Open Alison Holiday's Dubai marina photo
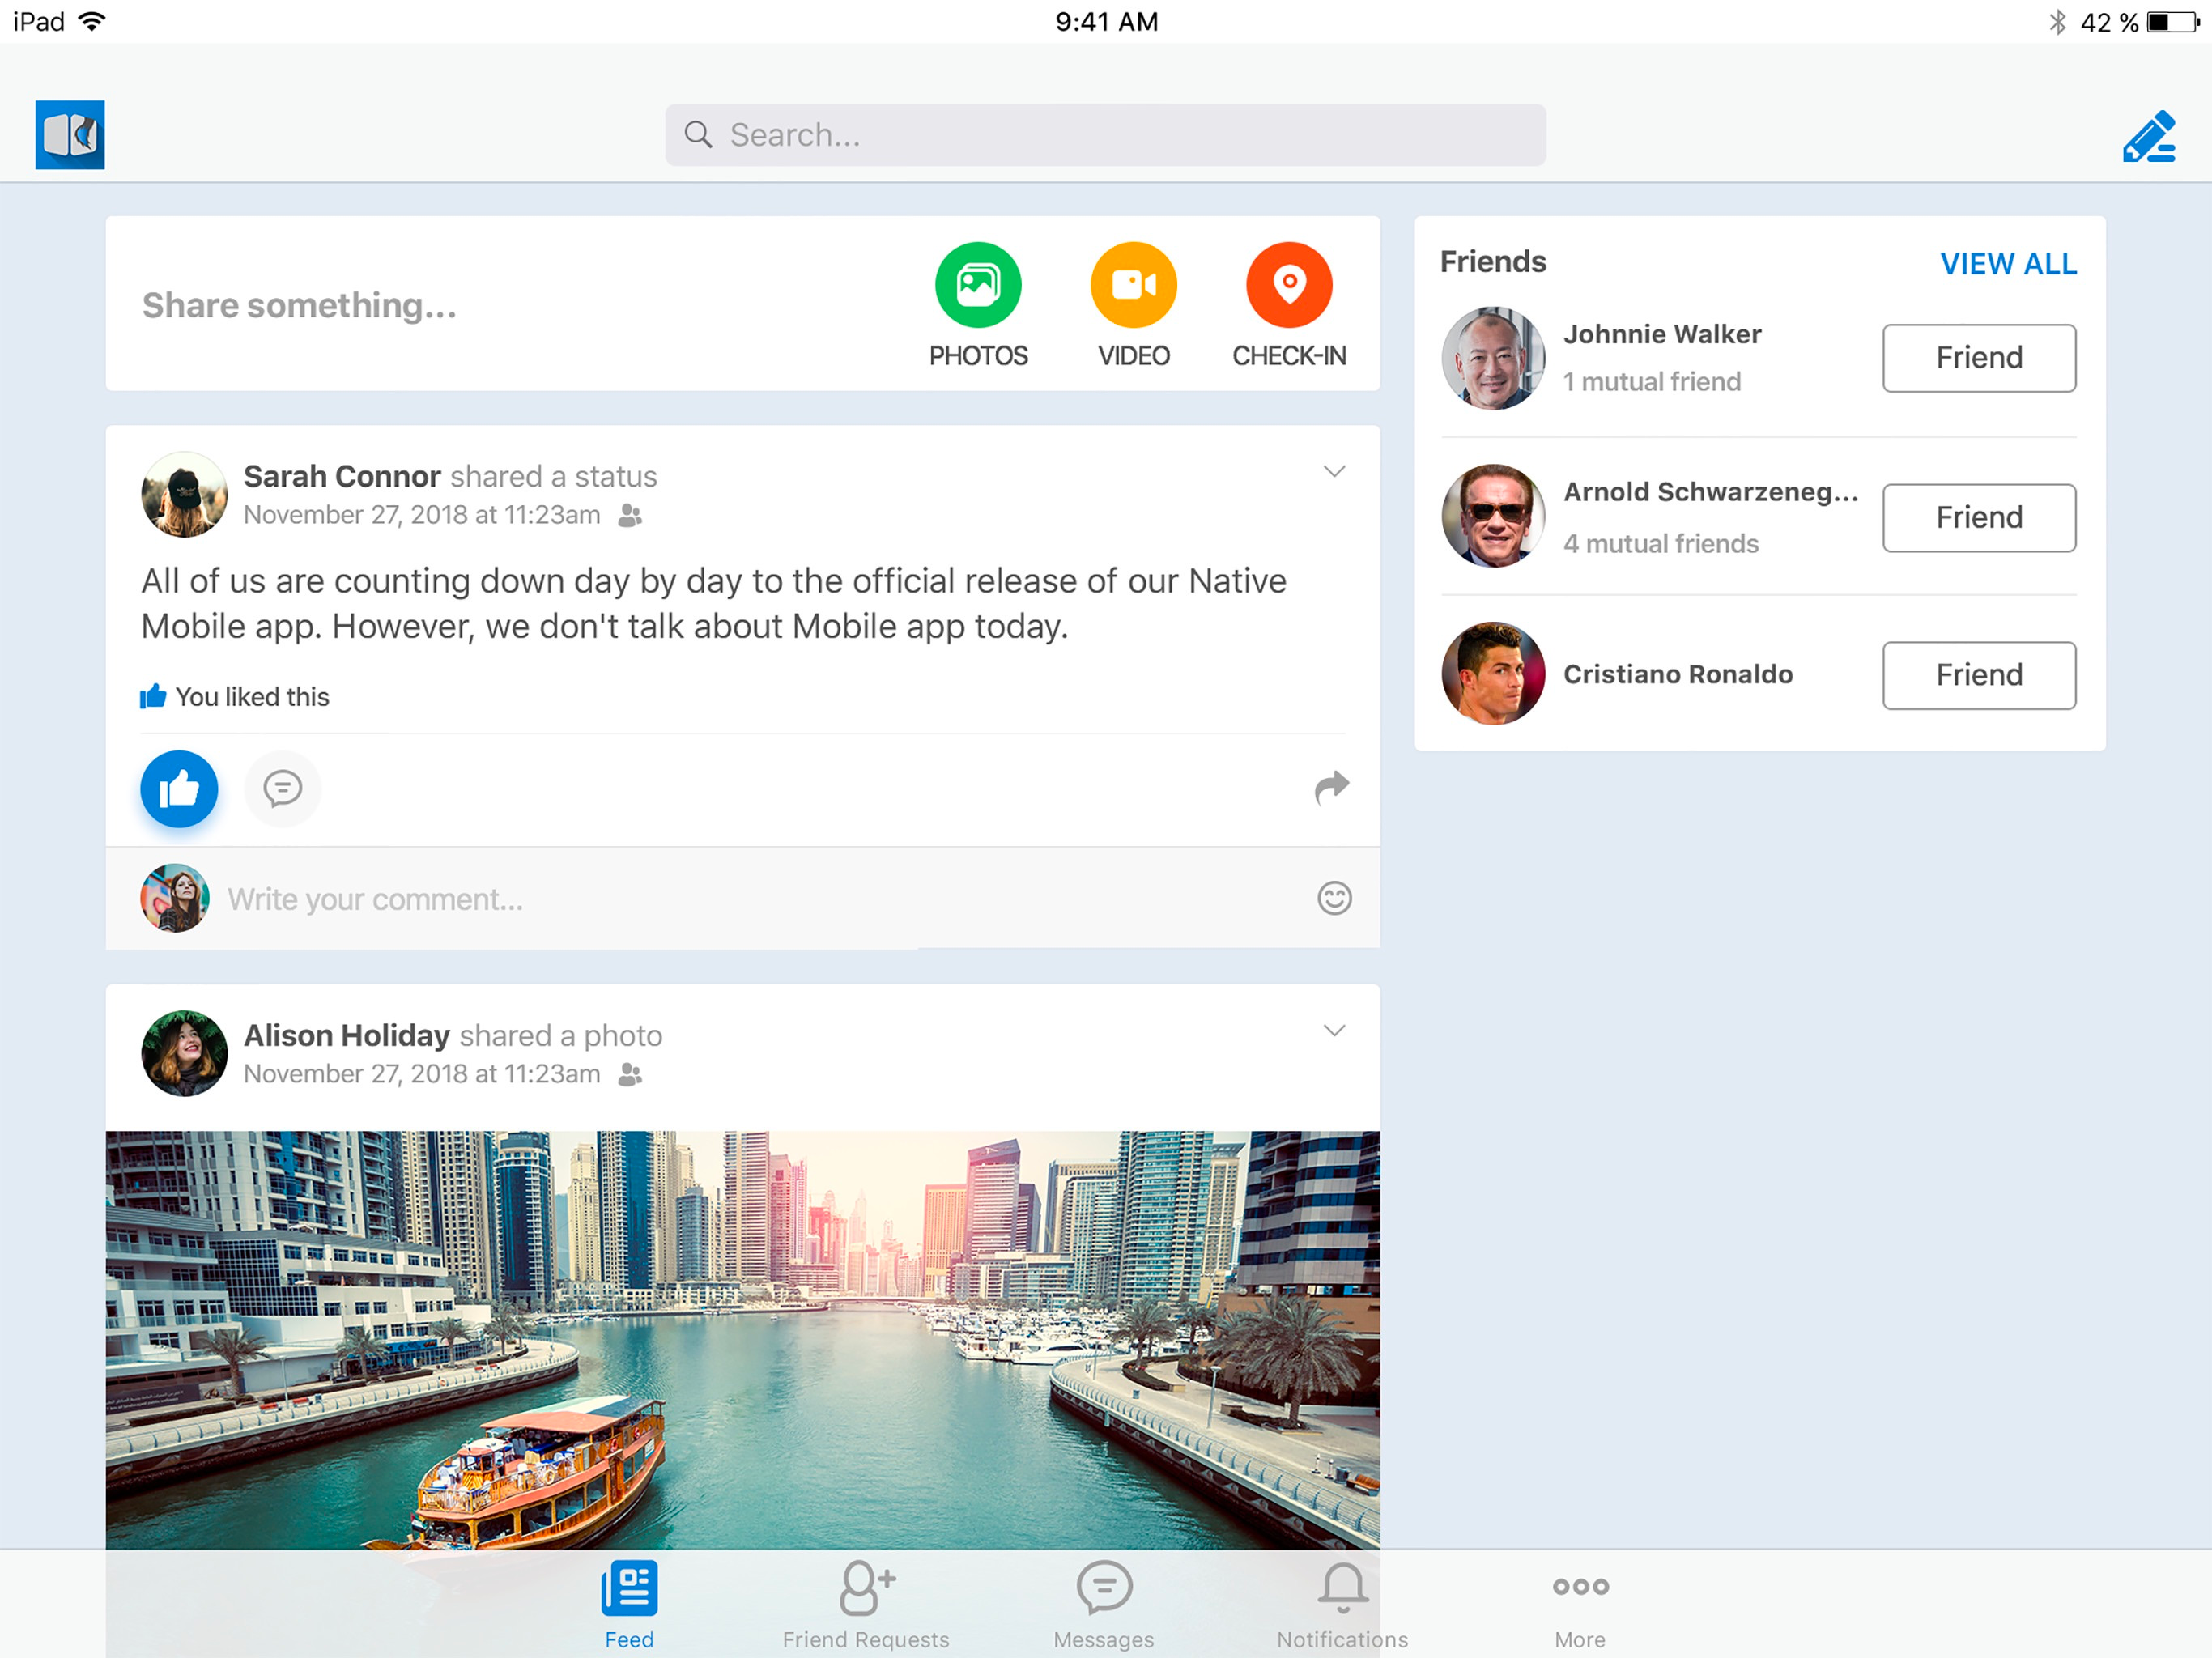 (742, 1340)
